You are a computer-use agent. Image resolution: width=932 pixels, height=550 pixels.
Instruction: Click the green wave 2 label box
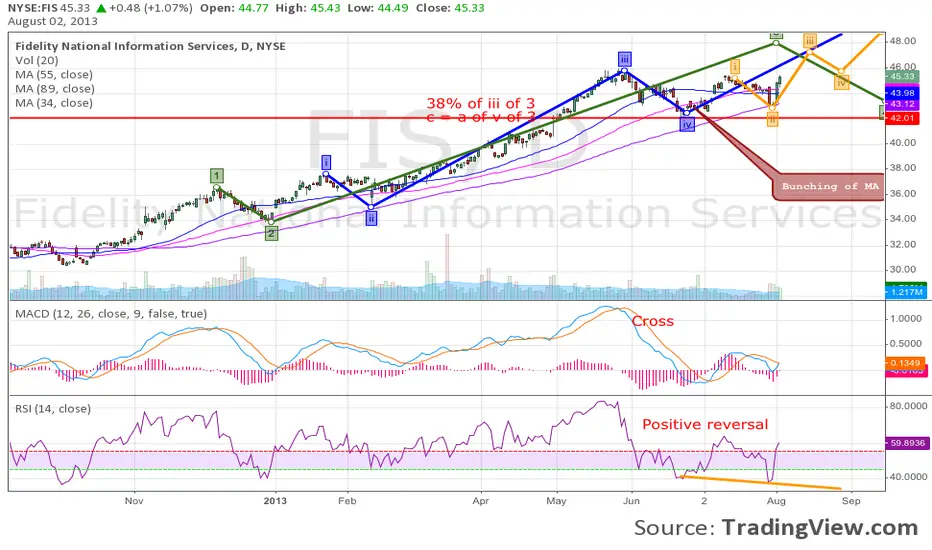[x=271, y=234]
